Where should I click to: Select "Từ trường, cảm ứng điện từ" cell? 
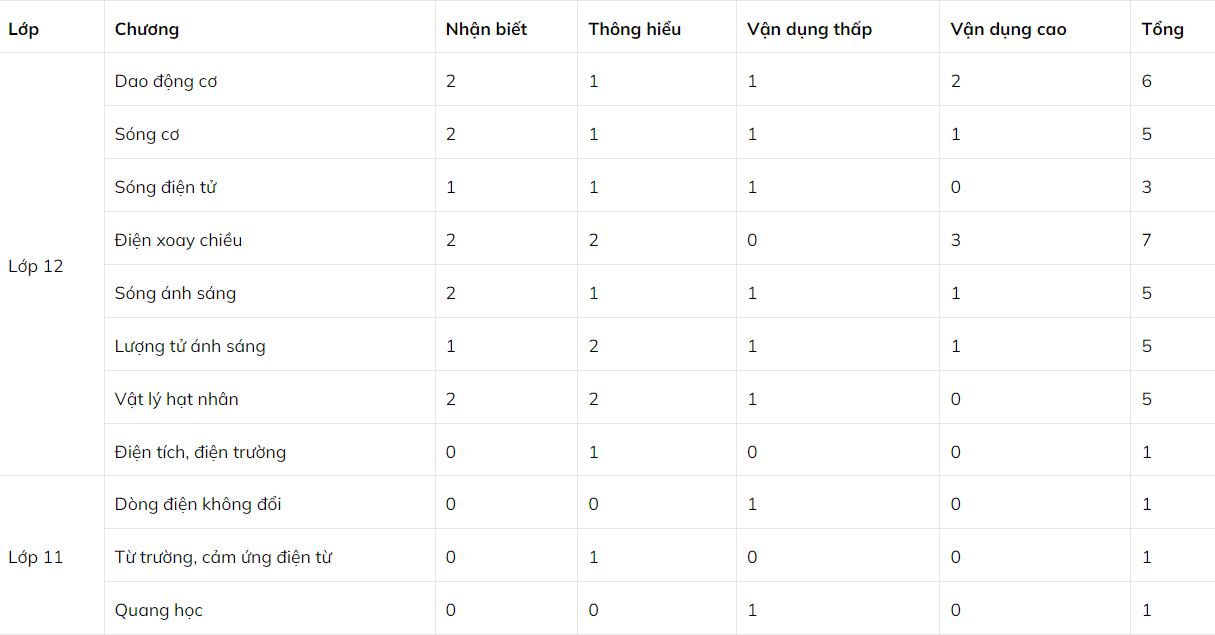[x=223, y=557]
